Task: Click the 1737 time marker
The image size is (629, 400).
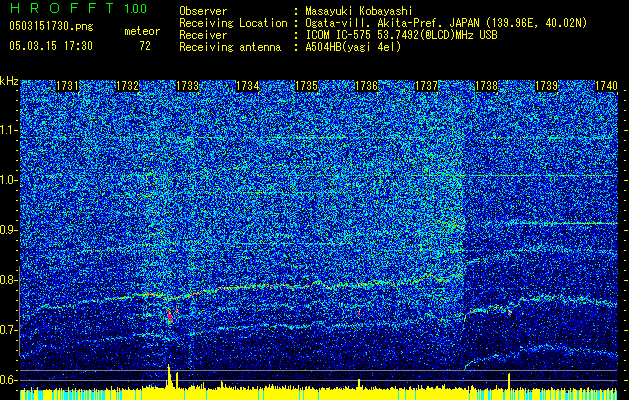Action: pos(426,86)
